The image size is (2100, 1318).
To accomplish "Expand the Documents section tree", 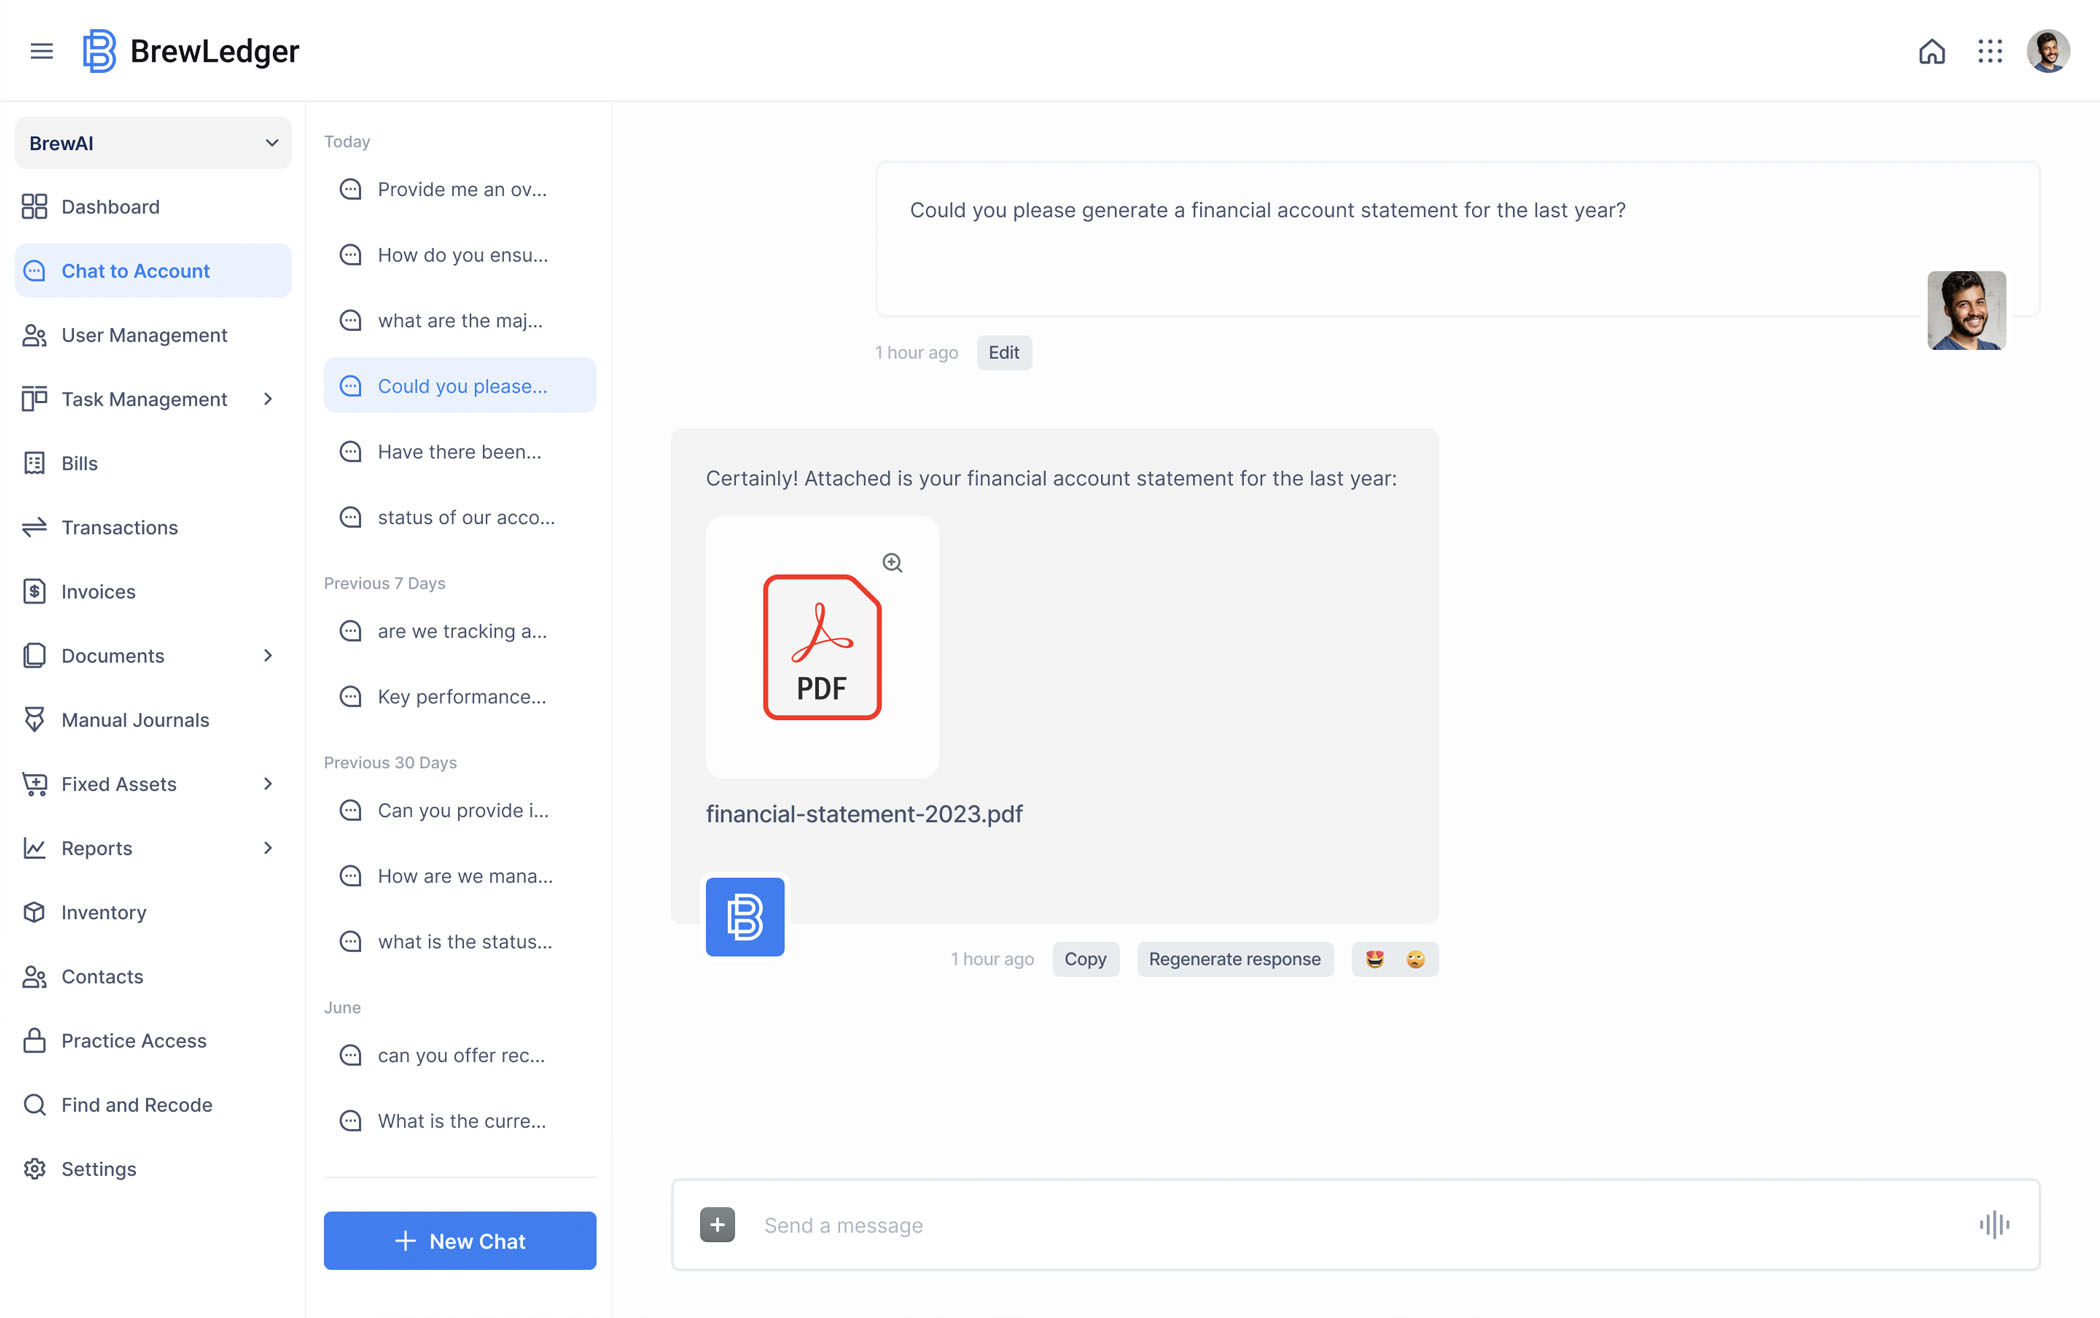I will (x=267, y=654).
